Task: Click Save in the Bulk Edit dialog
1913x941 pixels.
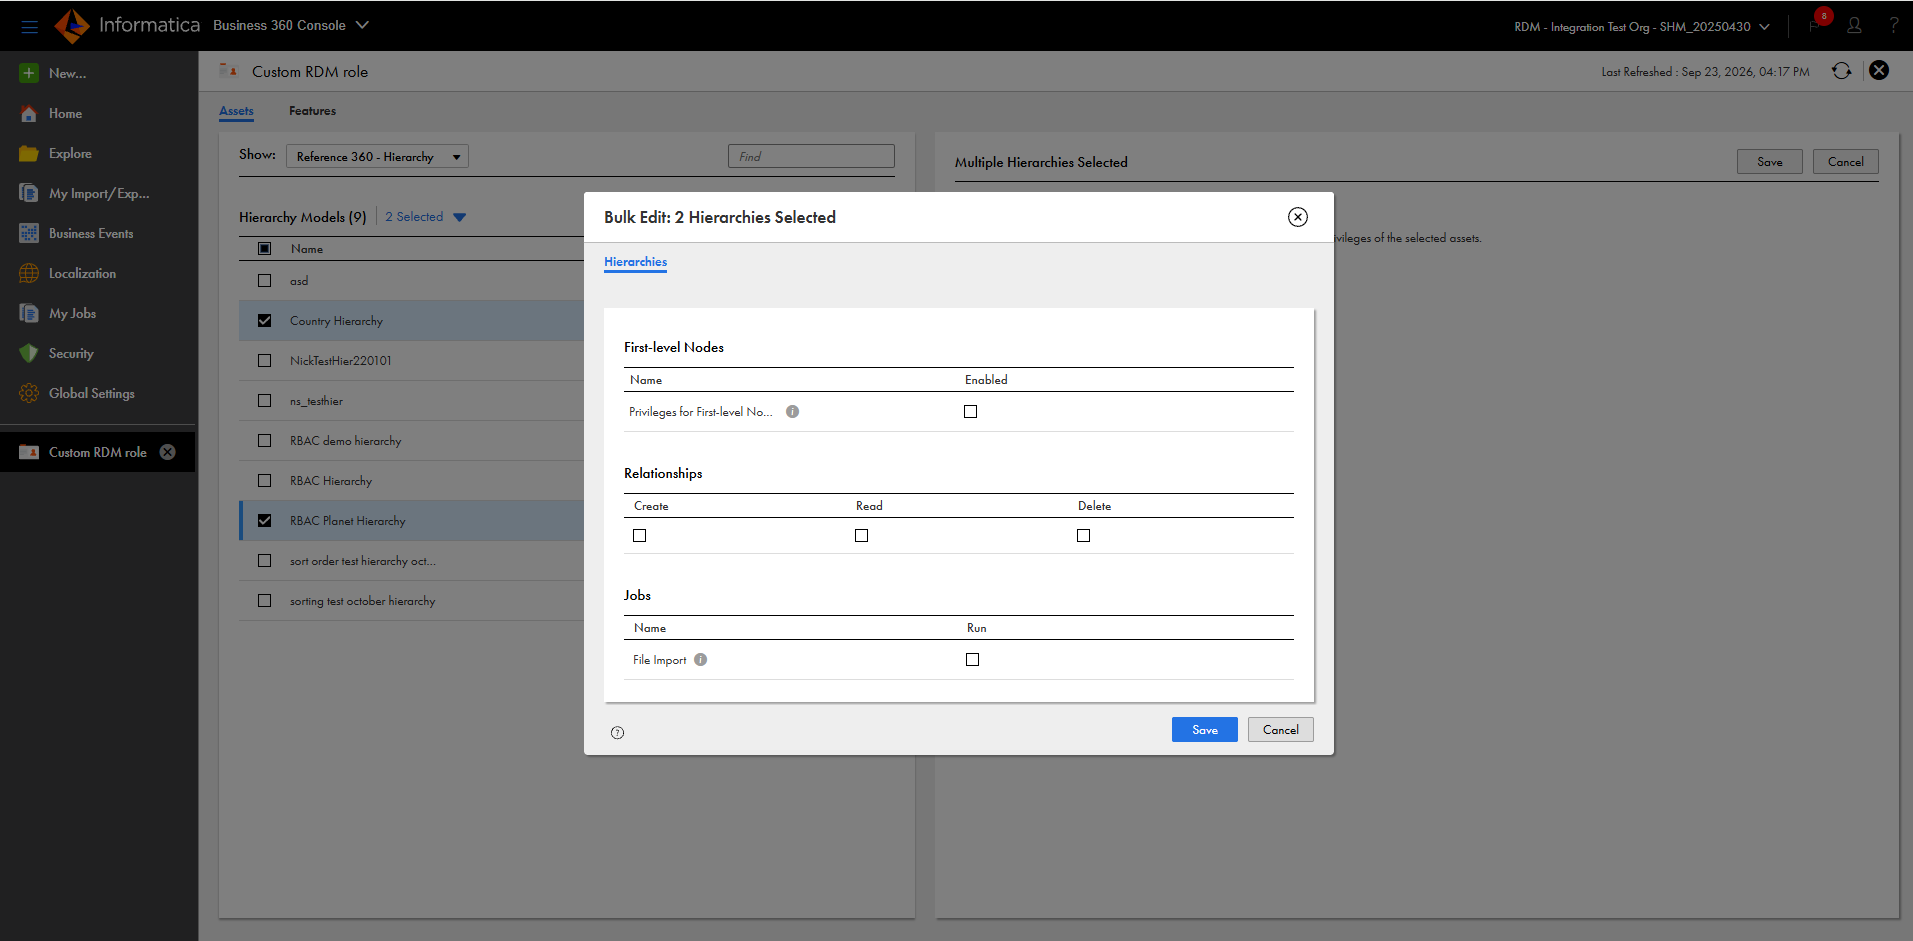Action: click(1205, 730)
